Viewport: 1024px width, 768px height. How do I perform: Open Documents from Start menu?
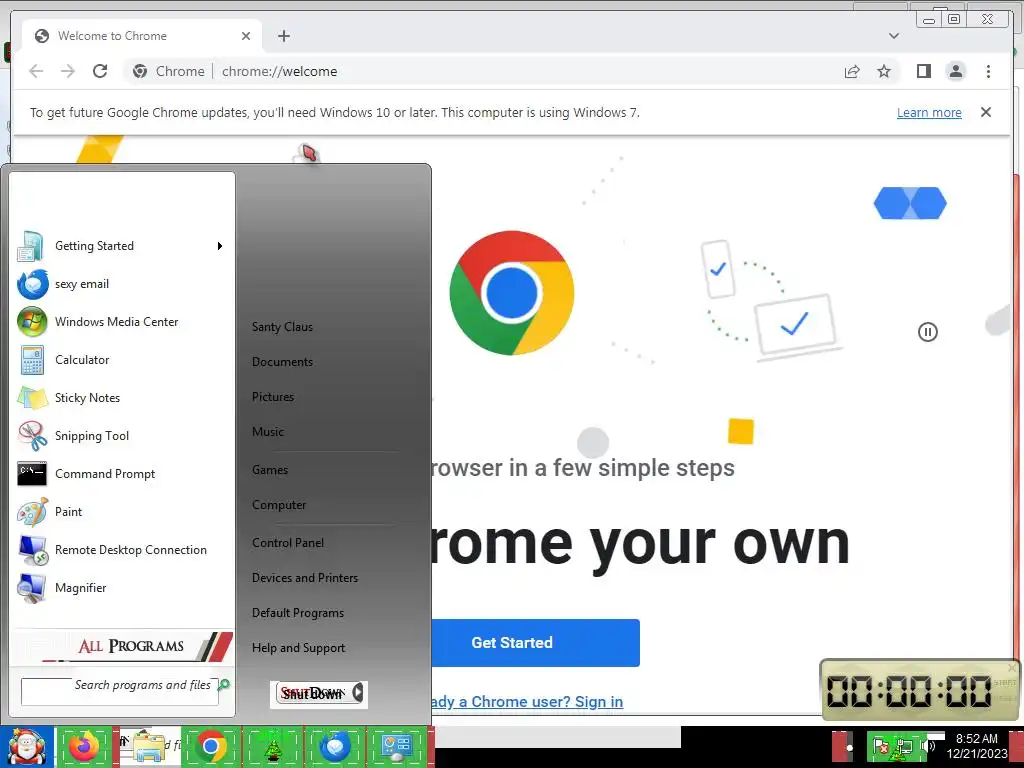click(282, 362)
